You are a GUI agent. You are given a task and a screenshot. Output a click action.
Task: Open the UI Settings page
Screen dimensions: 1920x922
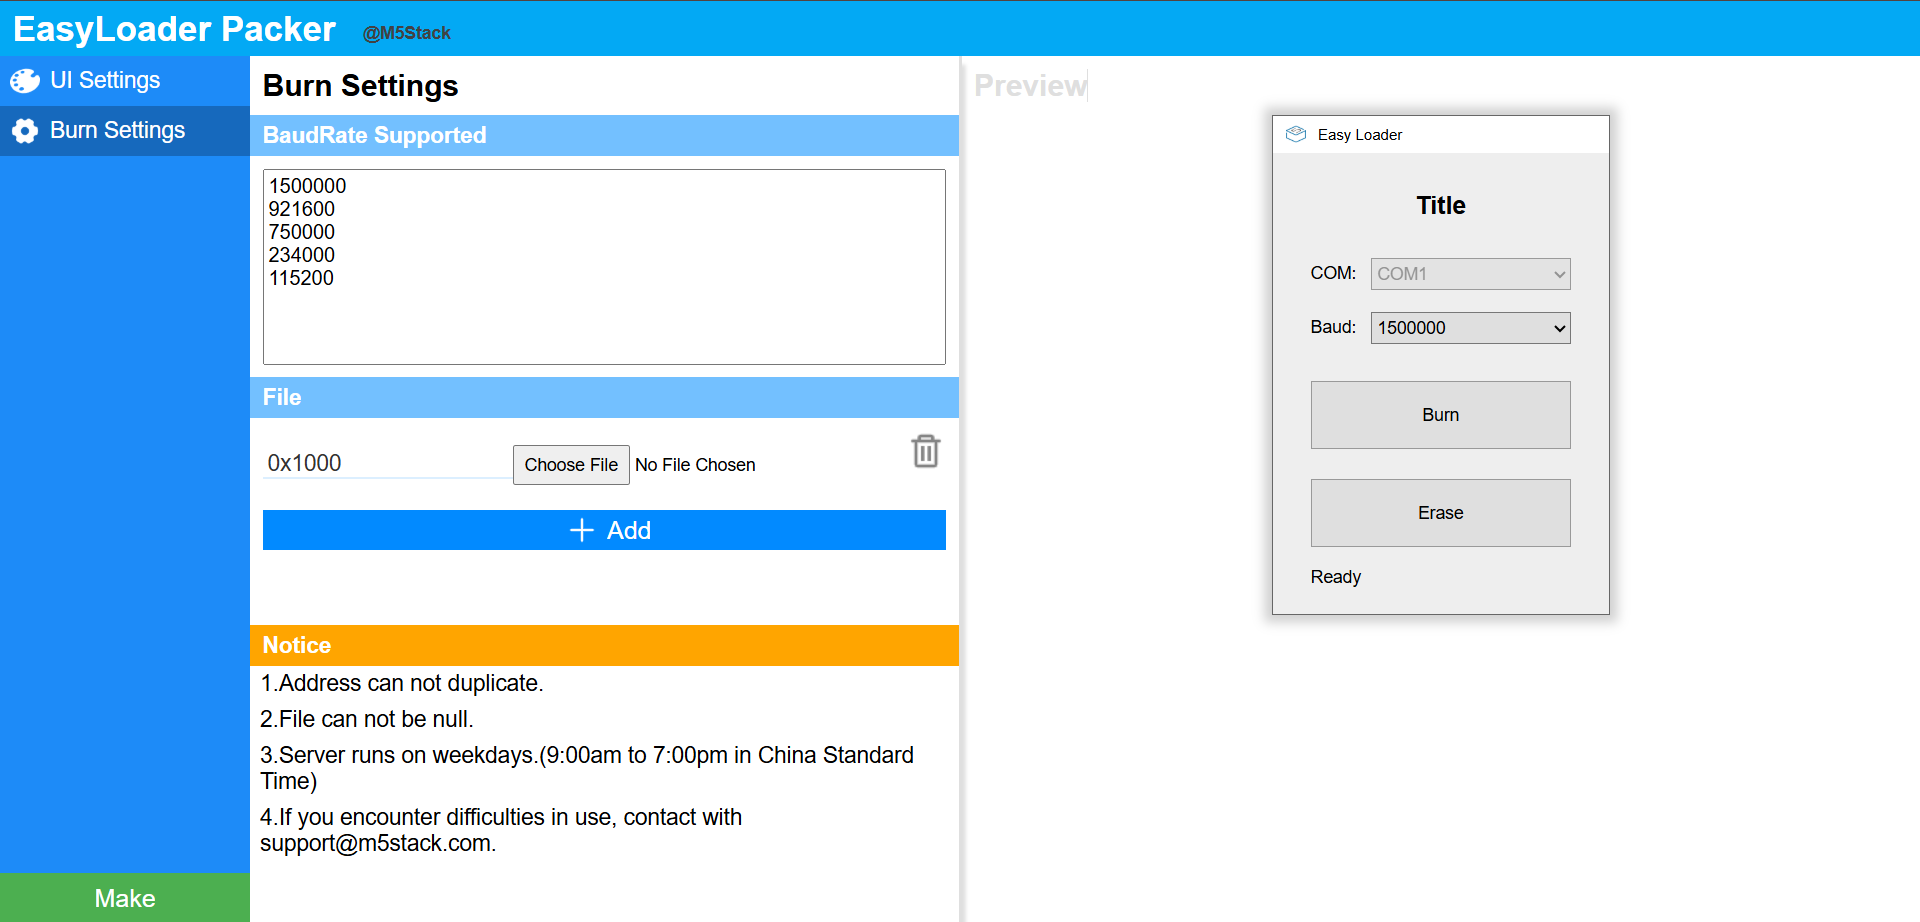(x=105, y=81)
